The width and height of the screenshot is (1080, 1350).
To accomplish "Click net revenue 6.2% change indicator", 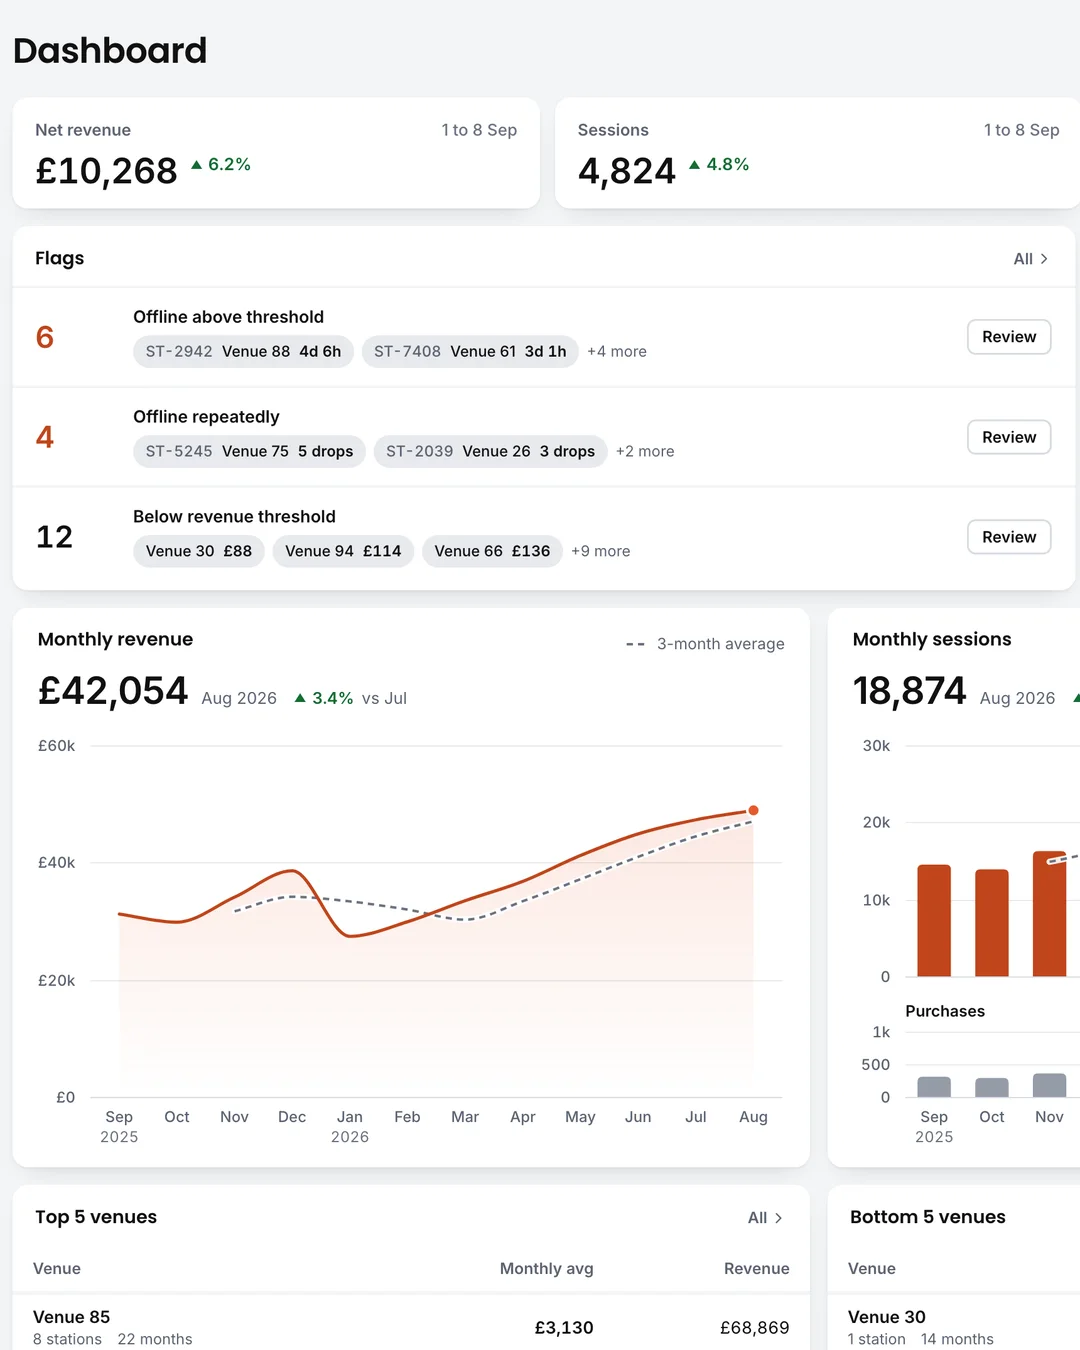I will [221, 164].
